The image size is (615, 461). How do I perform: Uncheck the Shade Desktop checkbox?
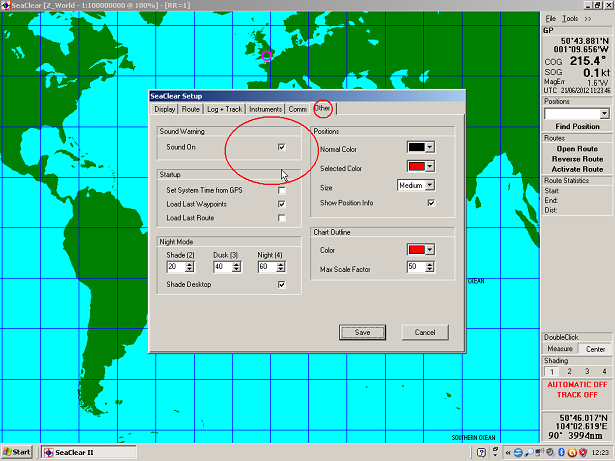(x=282, y=284)
